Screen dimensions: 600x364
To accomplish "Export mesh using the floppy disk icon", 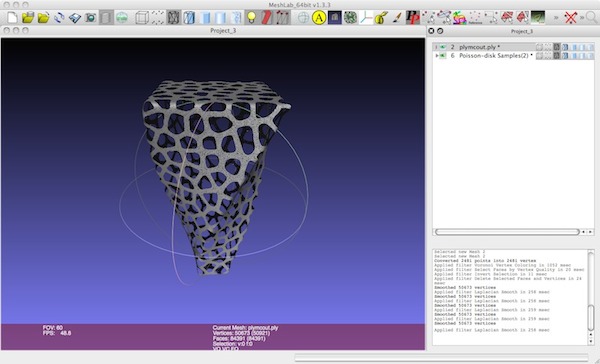I will (75, 18).
